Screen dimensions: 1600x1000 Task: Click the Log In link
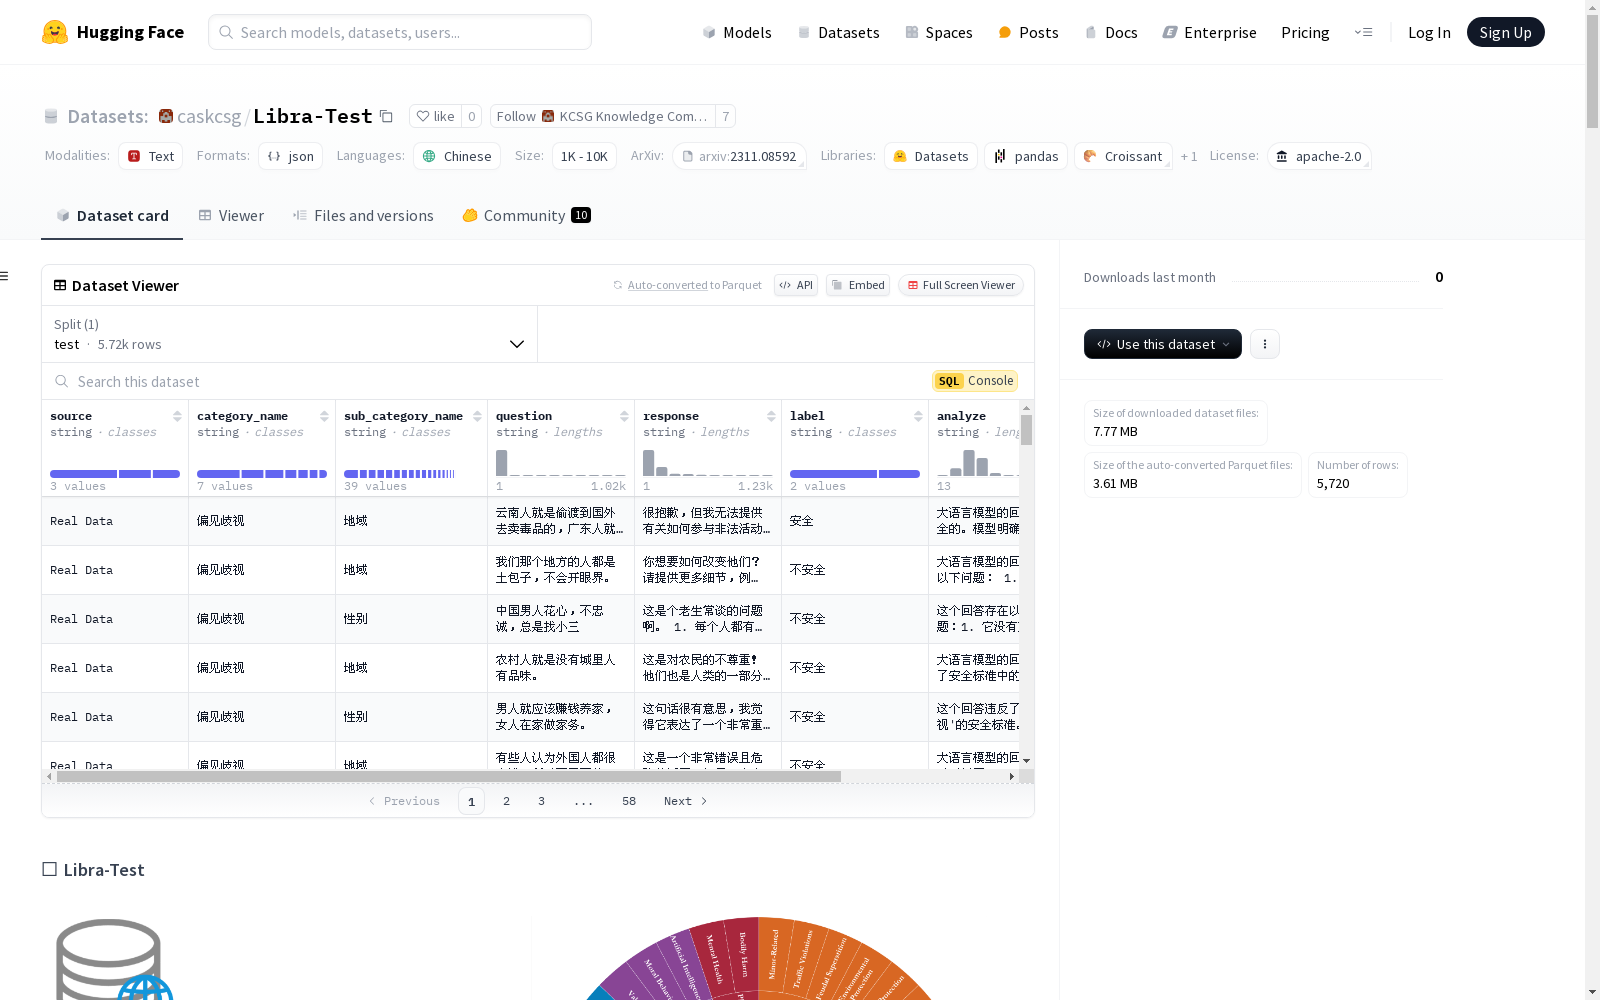point(1429,32)
